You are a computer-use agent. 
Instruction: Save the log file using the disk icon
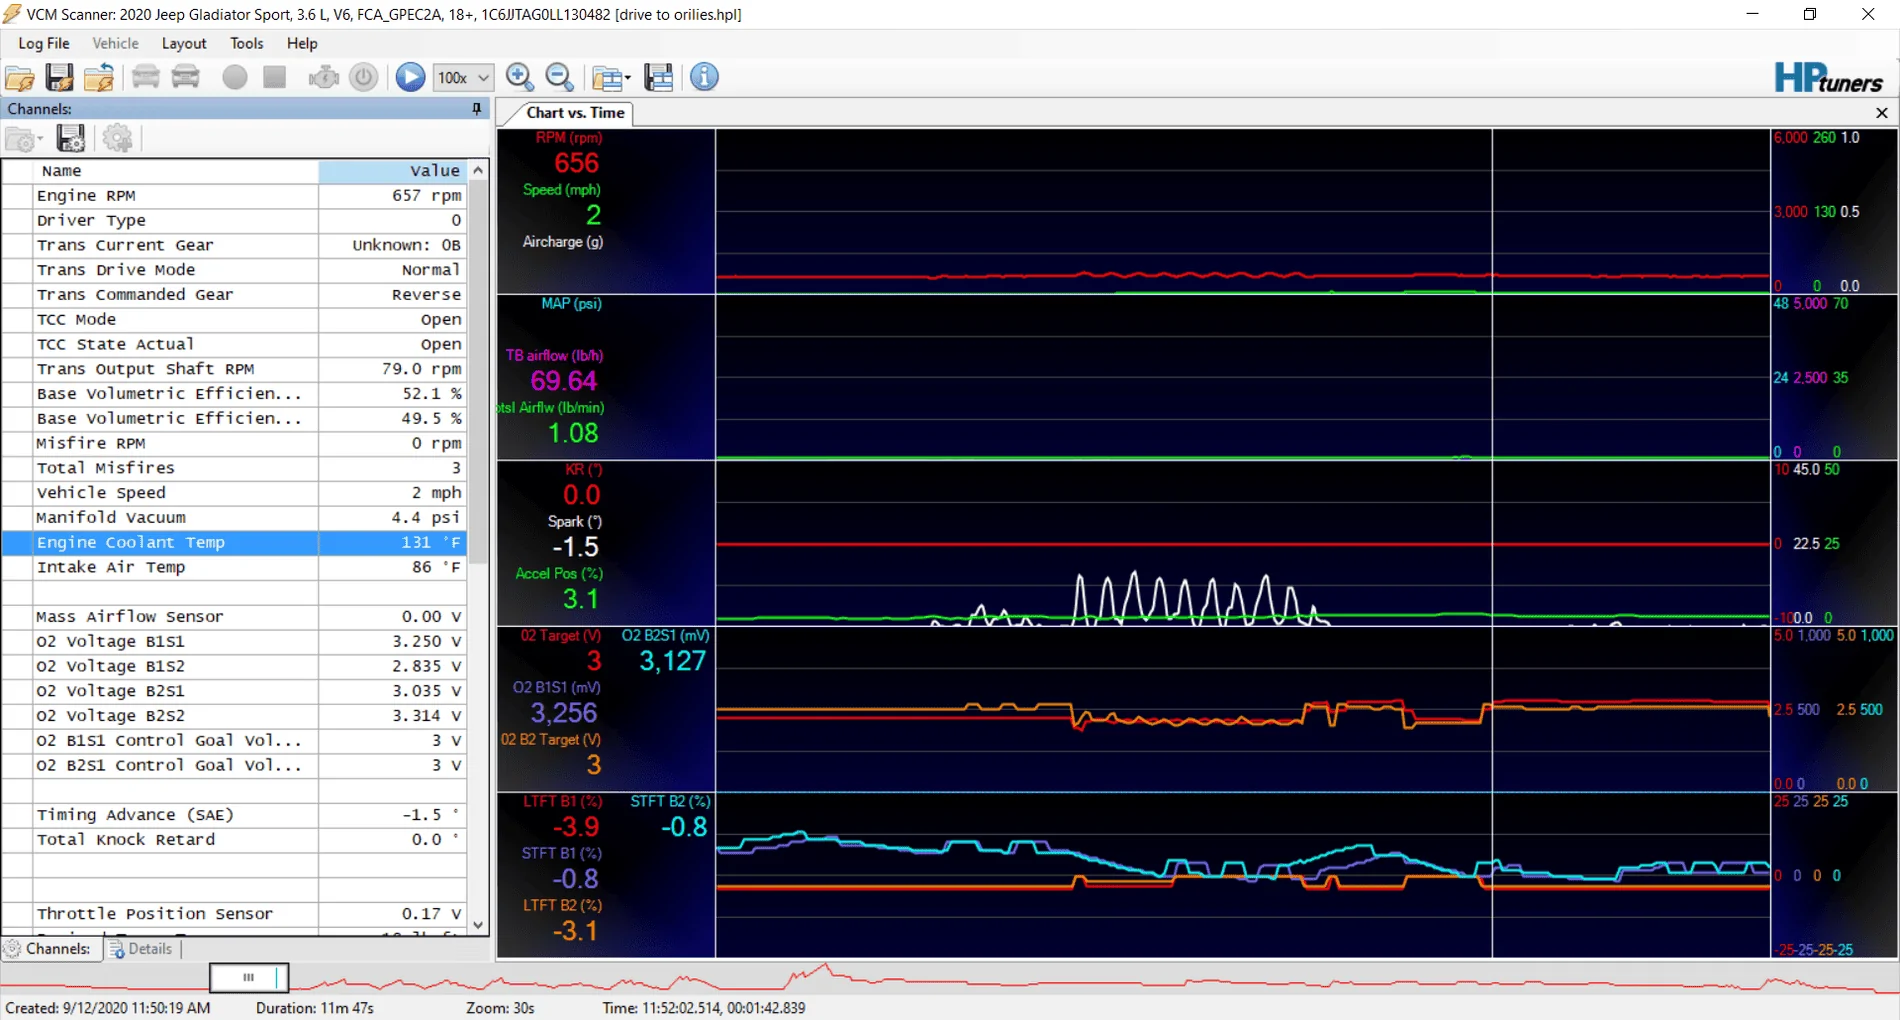tap(59, 77)
